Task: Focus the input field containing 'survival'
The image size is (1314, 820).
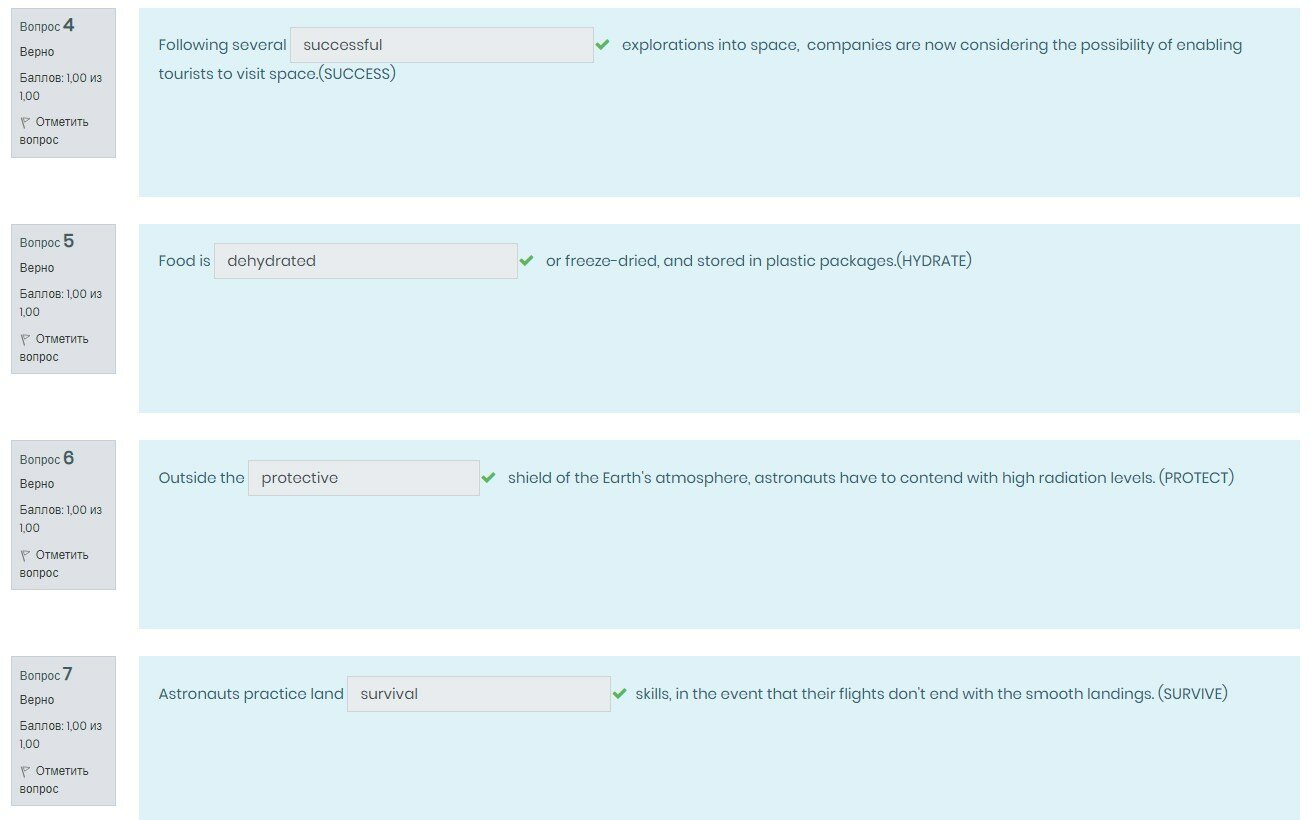Action: point(478,694)
